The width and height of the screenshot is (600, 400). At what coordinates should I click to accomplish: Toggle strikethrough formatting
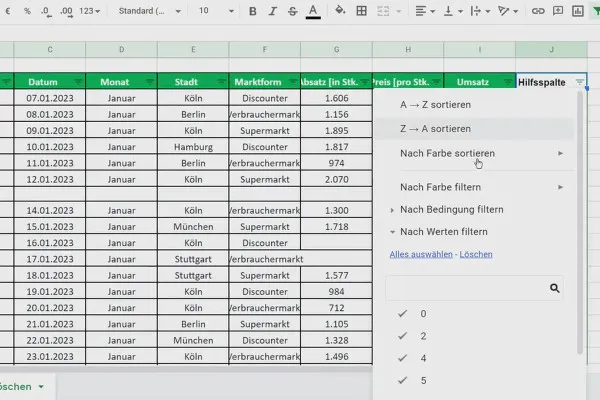pyautogui.click(x=293, y=11)
